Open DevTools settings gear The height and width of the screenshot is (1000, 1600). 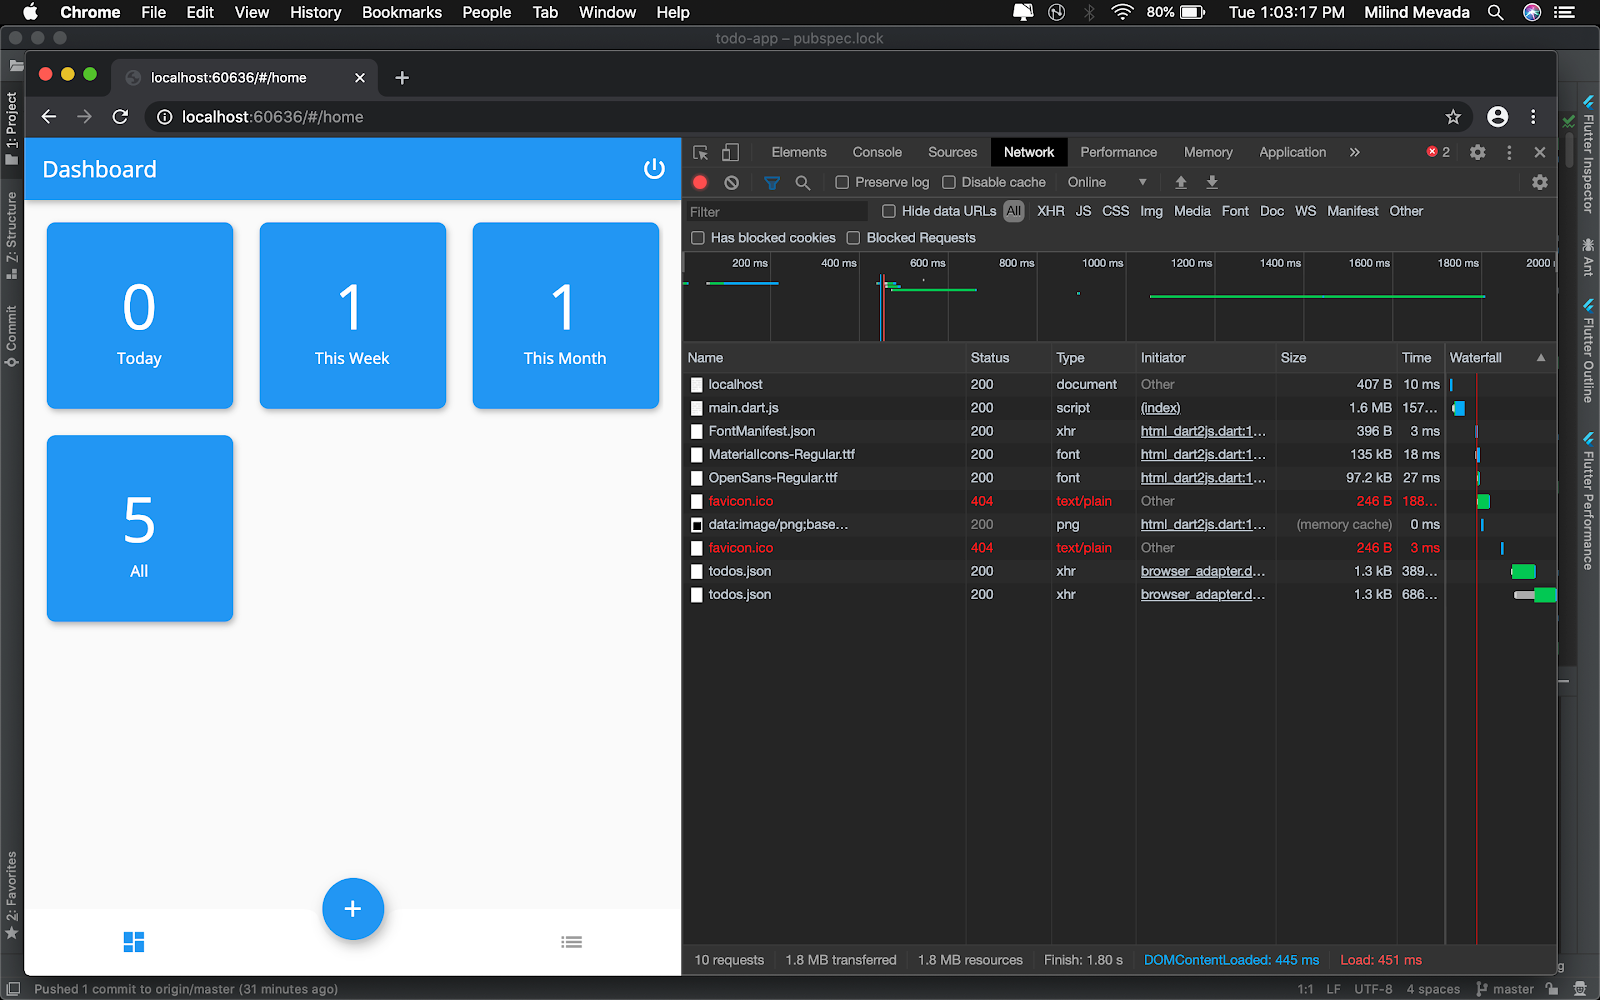pyautogui.click(x=1478, y=152)
